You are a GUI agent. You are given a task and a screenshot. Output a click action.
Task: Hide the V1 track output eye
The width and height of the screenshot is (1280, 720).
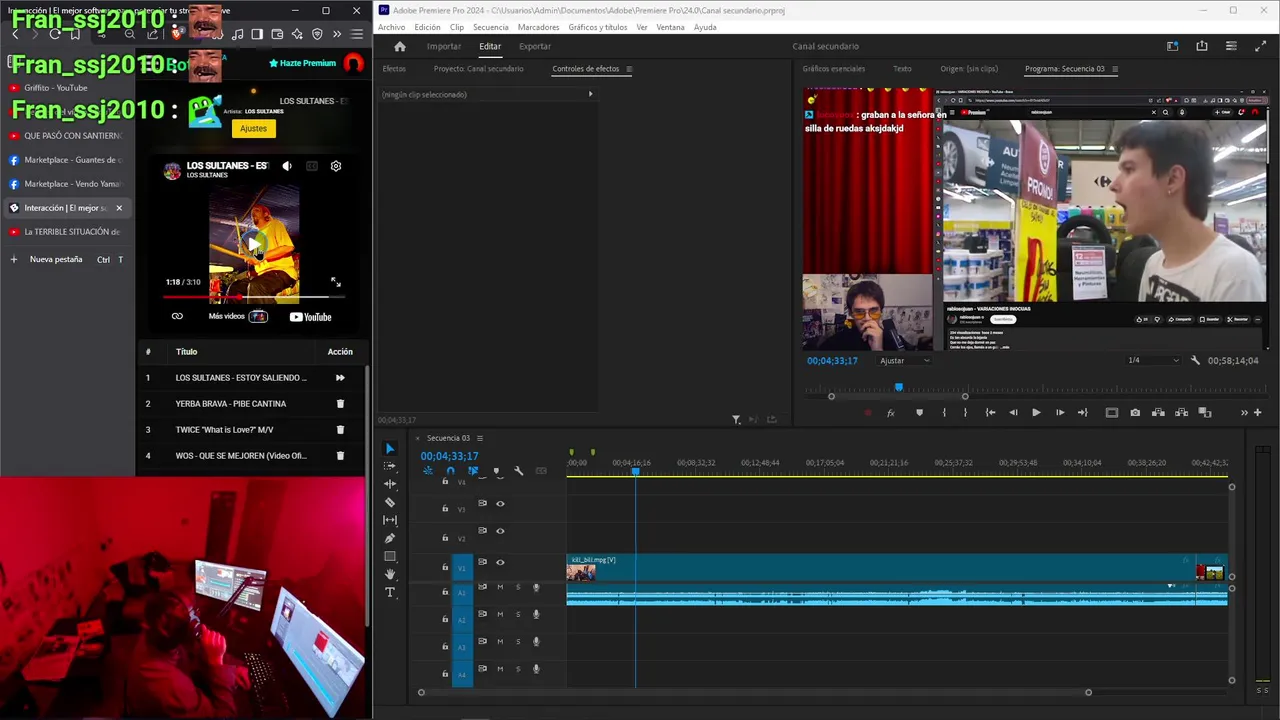(500, 562)
